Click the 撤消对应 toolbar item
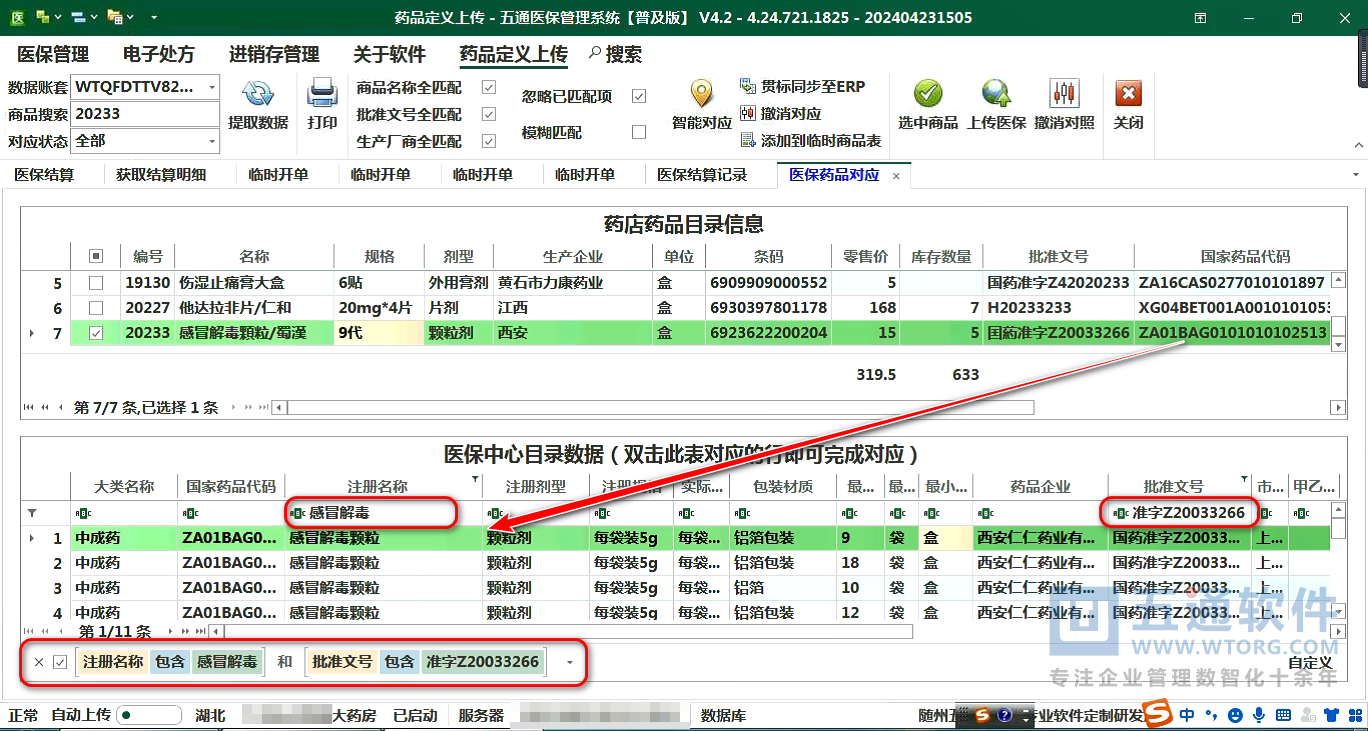This screenshot has width=1368, height=731. (781, 113)
